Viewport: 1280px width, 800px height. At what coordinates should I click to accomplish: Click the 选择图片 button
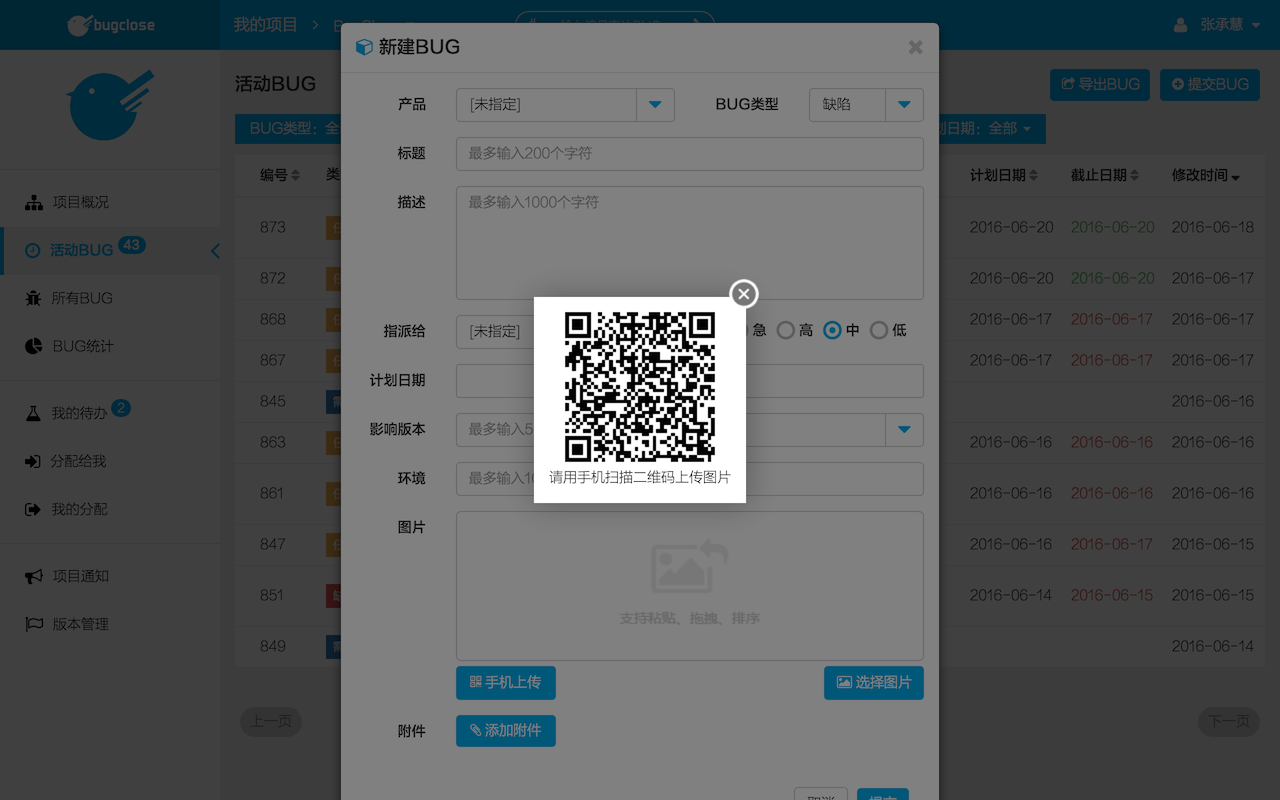[x=873, y=683]
